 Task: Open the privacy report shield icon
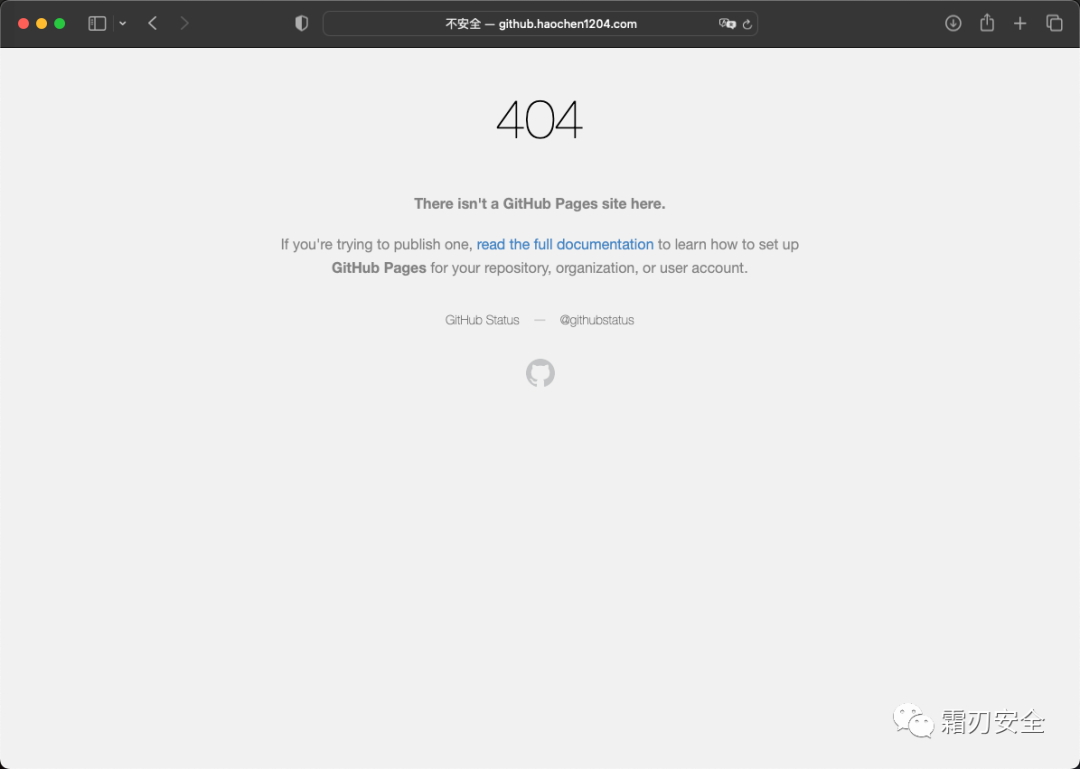point(301,23)
